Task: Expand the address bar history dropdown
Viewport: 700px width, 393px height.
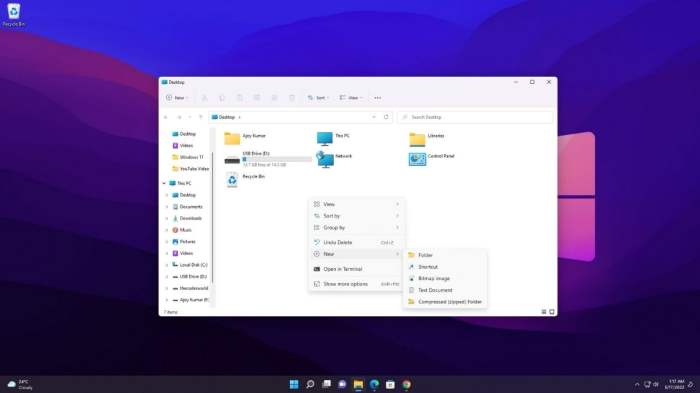Action: pos(374,117)
